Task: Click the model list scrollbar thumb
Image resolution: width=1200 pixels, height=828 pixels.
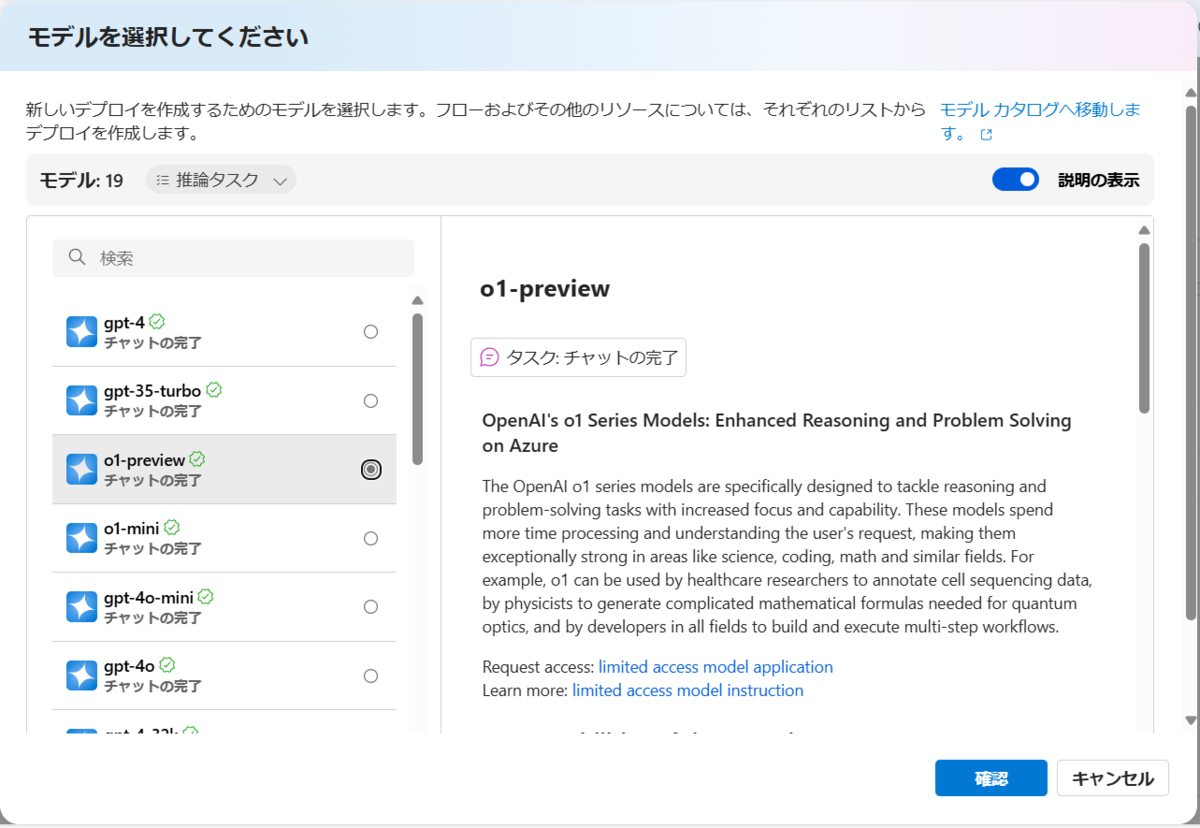Action: pos(418,389)
